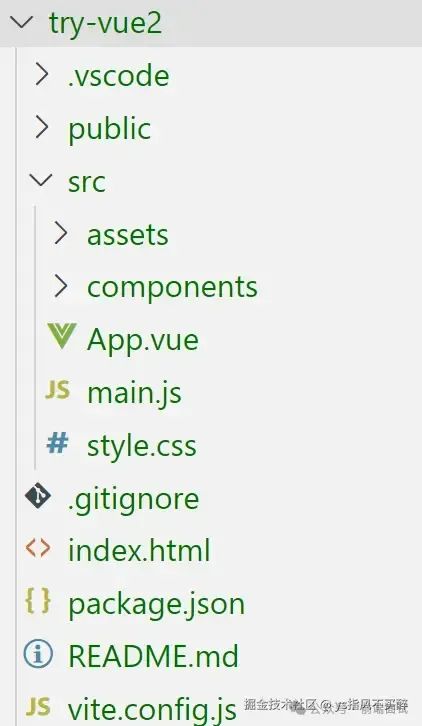This screenshot has width=422, height=726.
Task: Click the JS icon next to vite.config.js
Action: tap(38, 707)
